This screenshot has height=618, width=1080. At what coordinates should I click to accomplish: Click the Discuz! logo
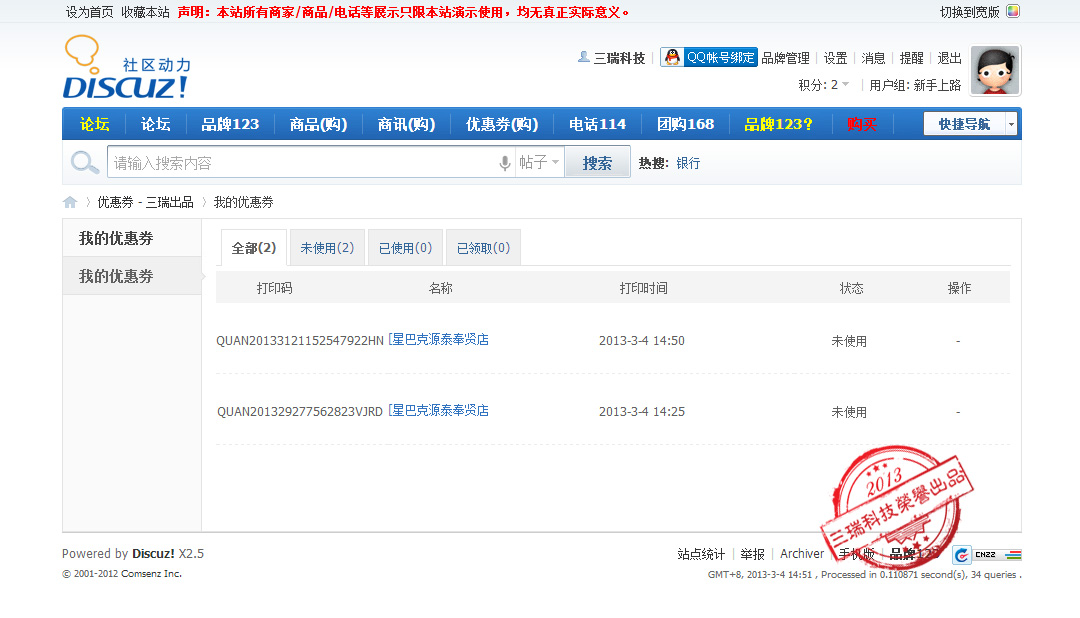pyautogui.click(x=127, y=67)
